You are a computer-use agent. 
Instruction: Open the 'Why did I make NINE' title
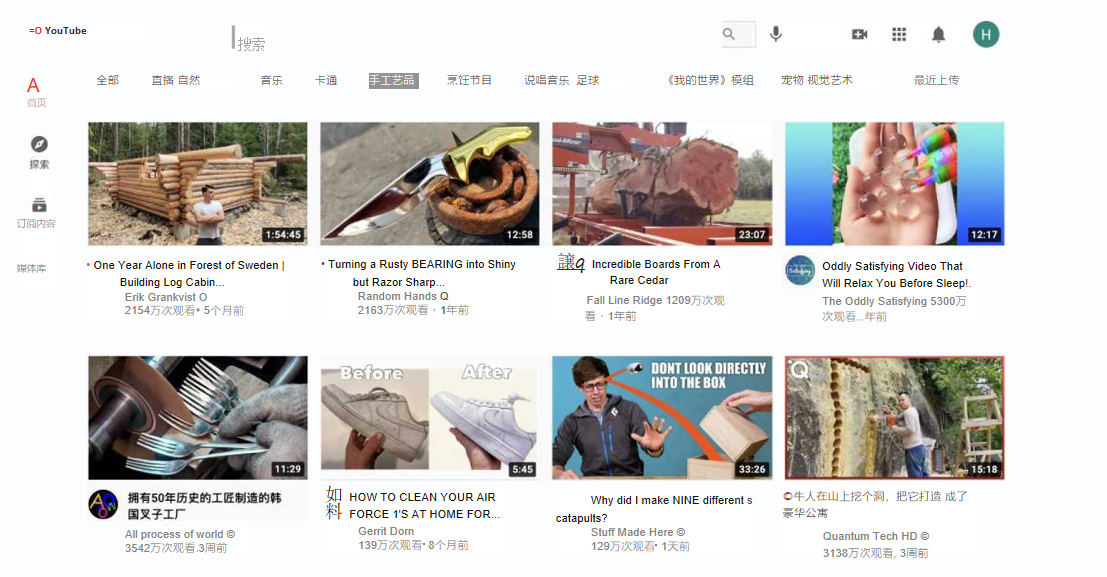(671, 500)
